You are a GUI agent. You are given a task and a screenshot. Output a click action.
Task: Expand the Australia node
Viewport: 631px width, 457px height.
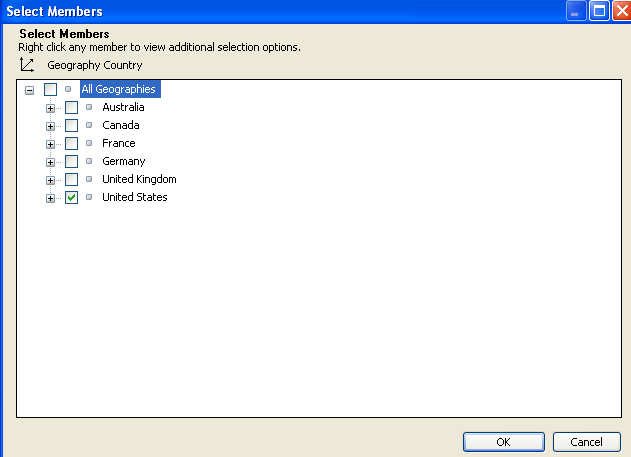click(50, 108)
